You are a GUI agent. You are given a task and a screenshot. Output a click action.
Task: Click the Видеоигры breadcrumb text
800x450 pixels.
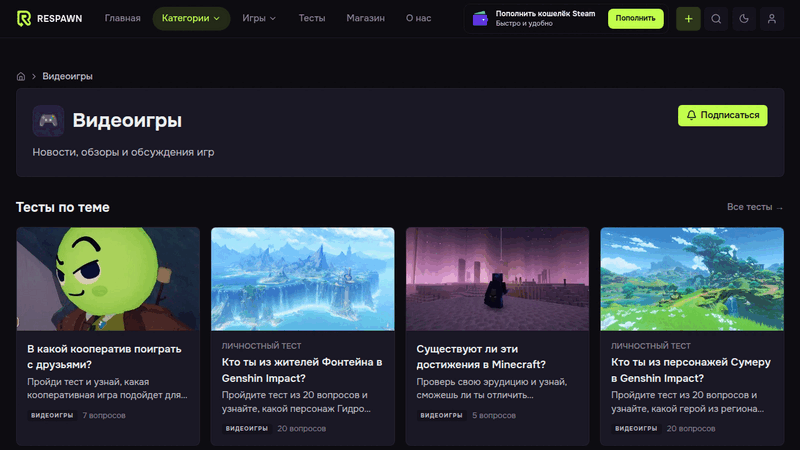pos(67,77)
